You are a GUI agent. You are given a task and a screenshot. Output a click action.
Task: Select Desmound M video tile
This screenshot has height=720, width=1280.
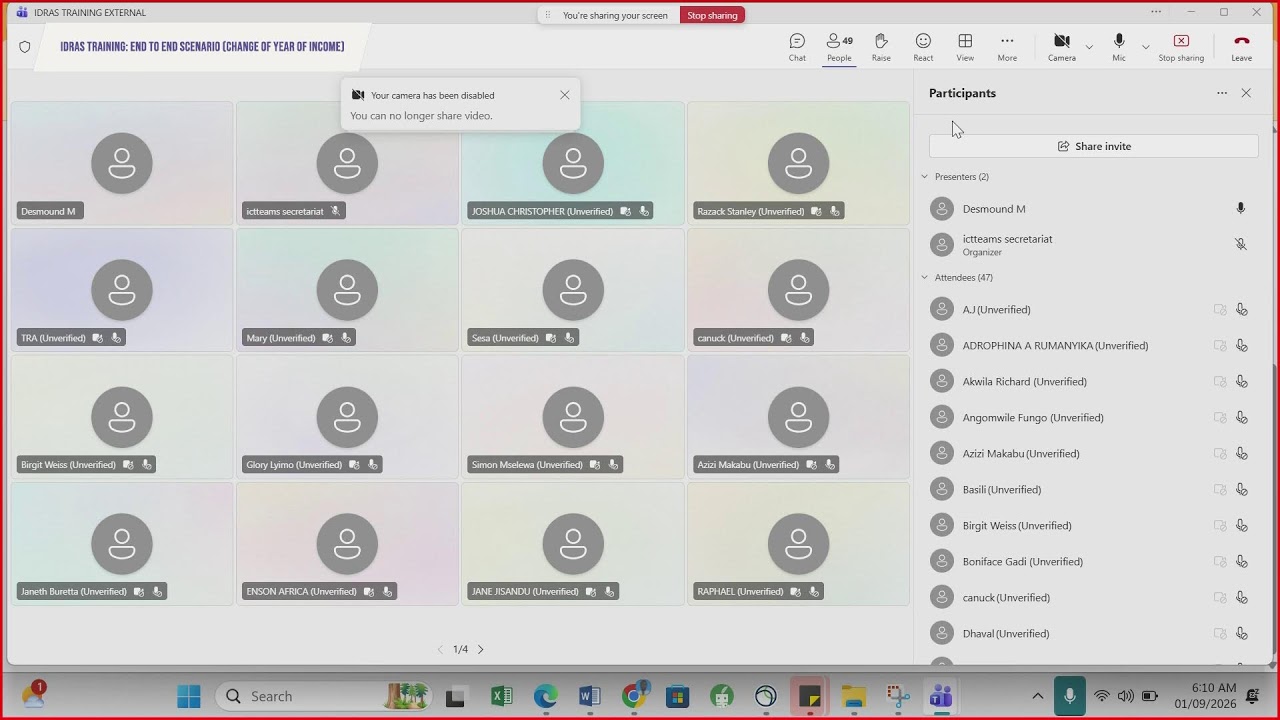click(122, 163)
